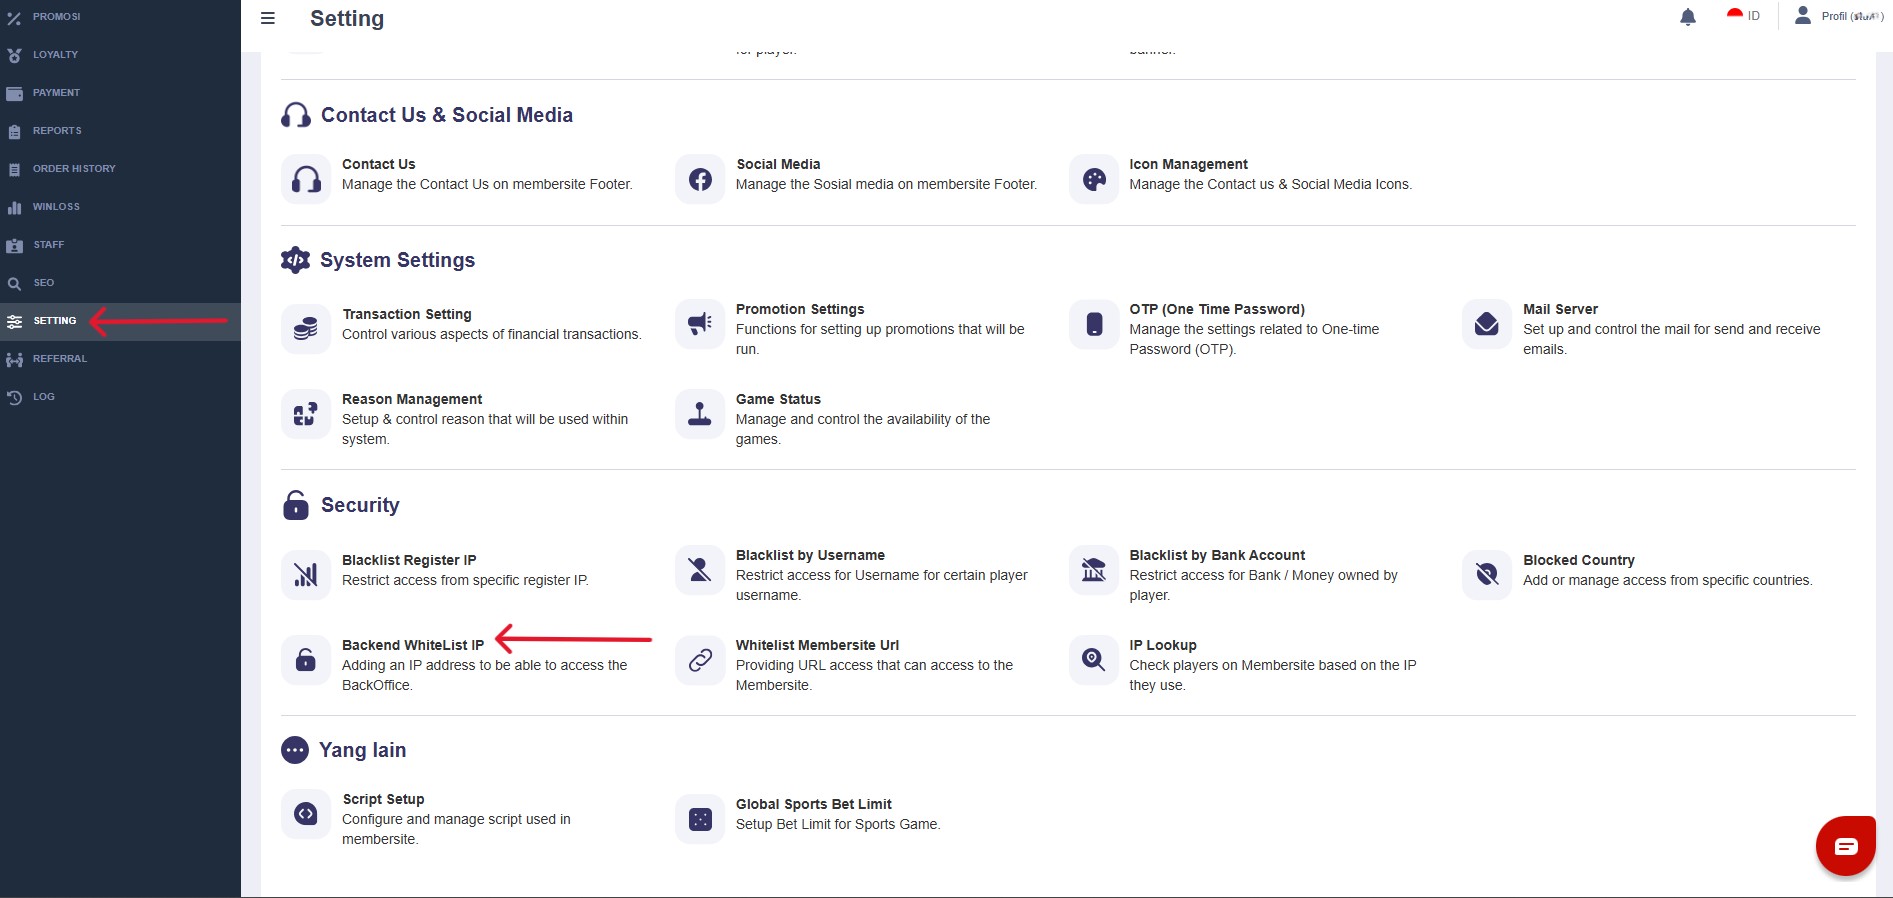1893x898 pixels.
Task: Click the Icon Management palette icon
Action: click(1094, 179)
